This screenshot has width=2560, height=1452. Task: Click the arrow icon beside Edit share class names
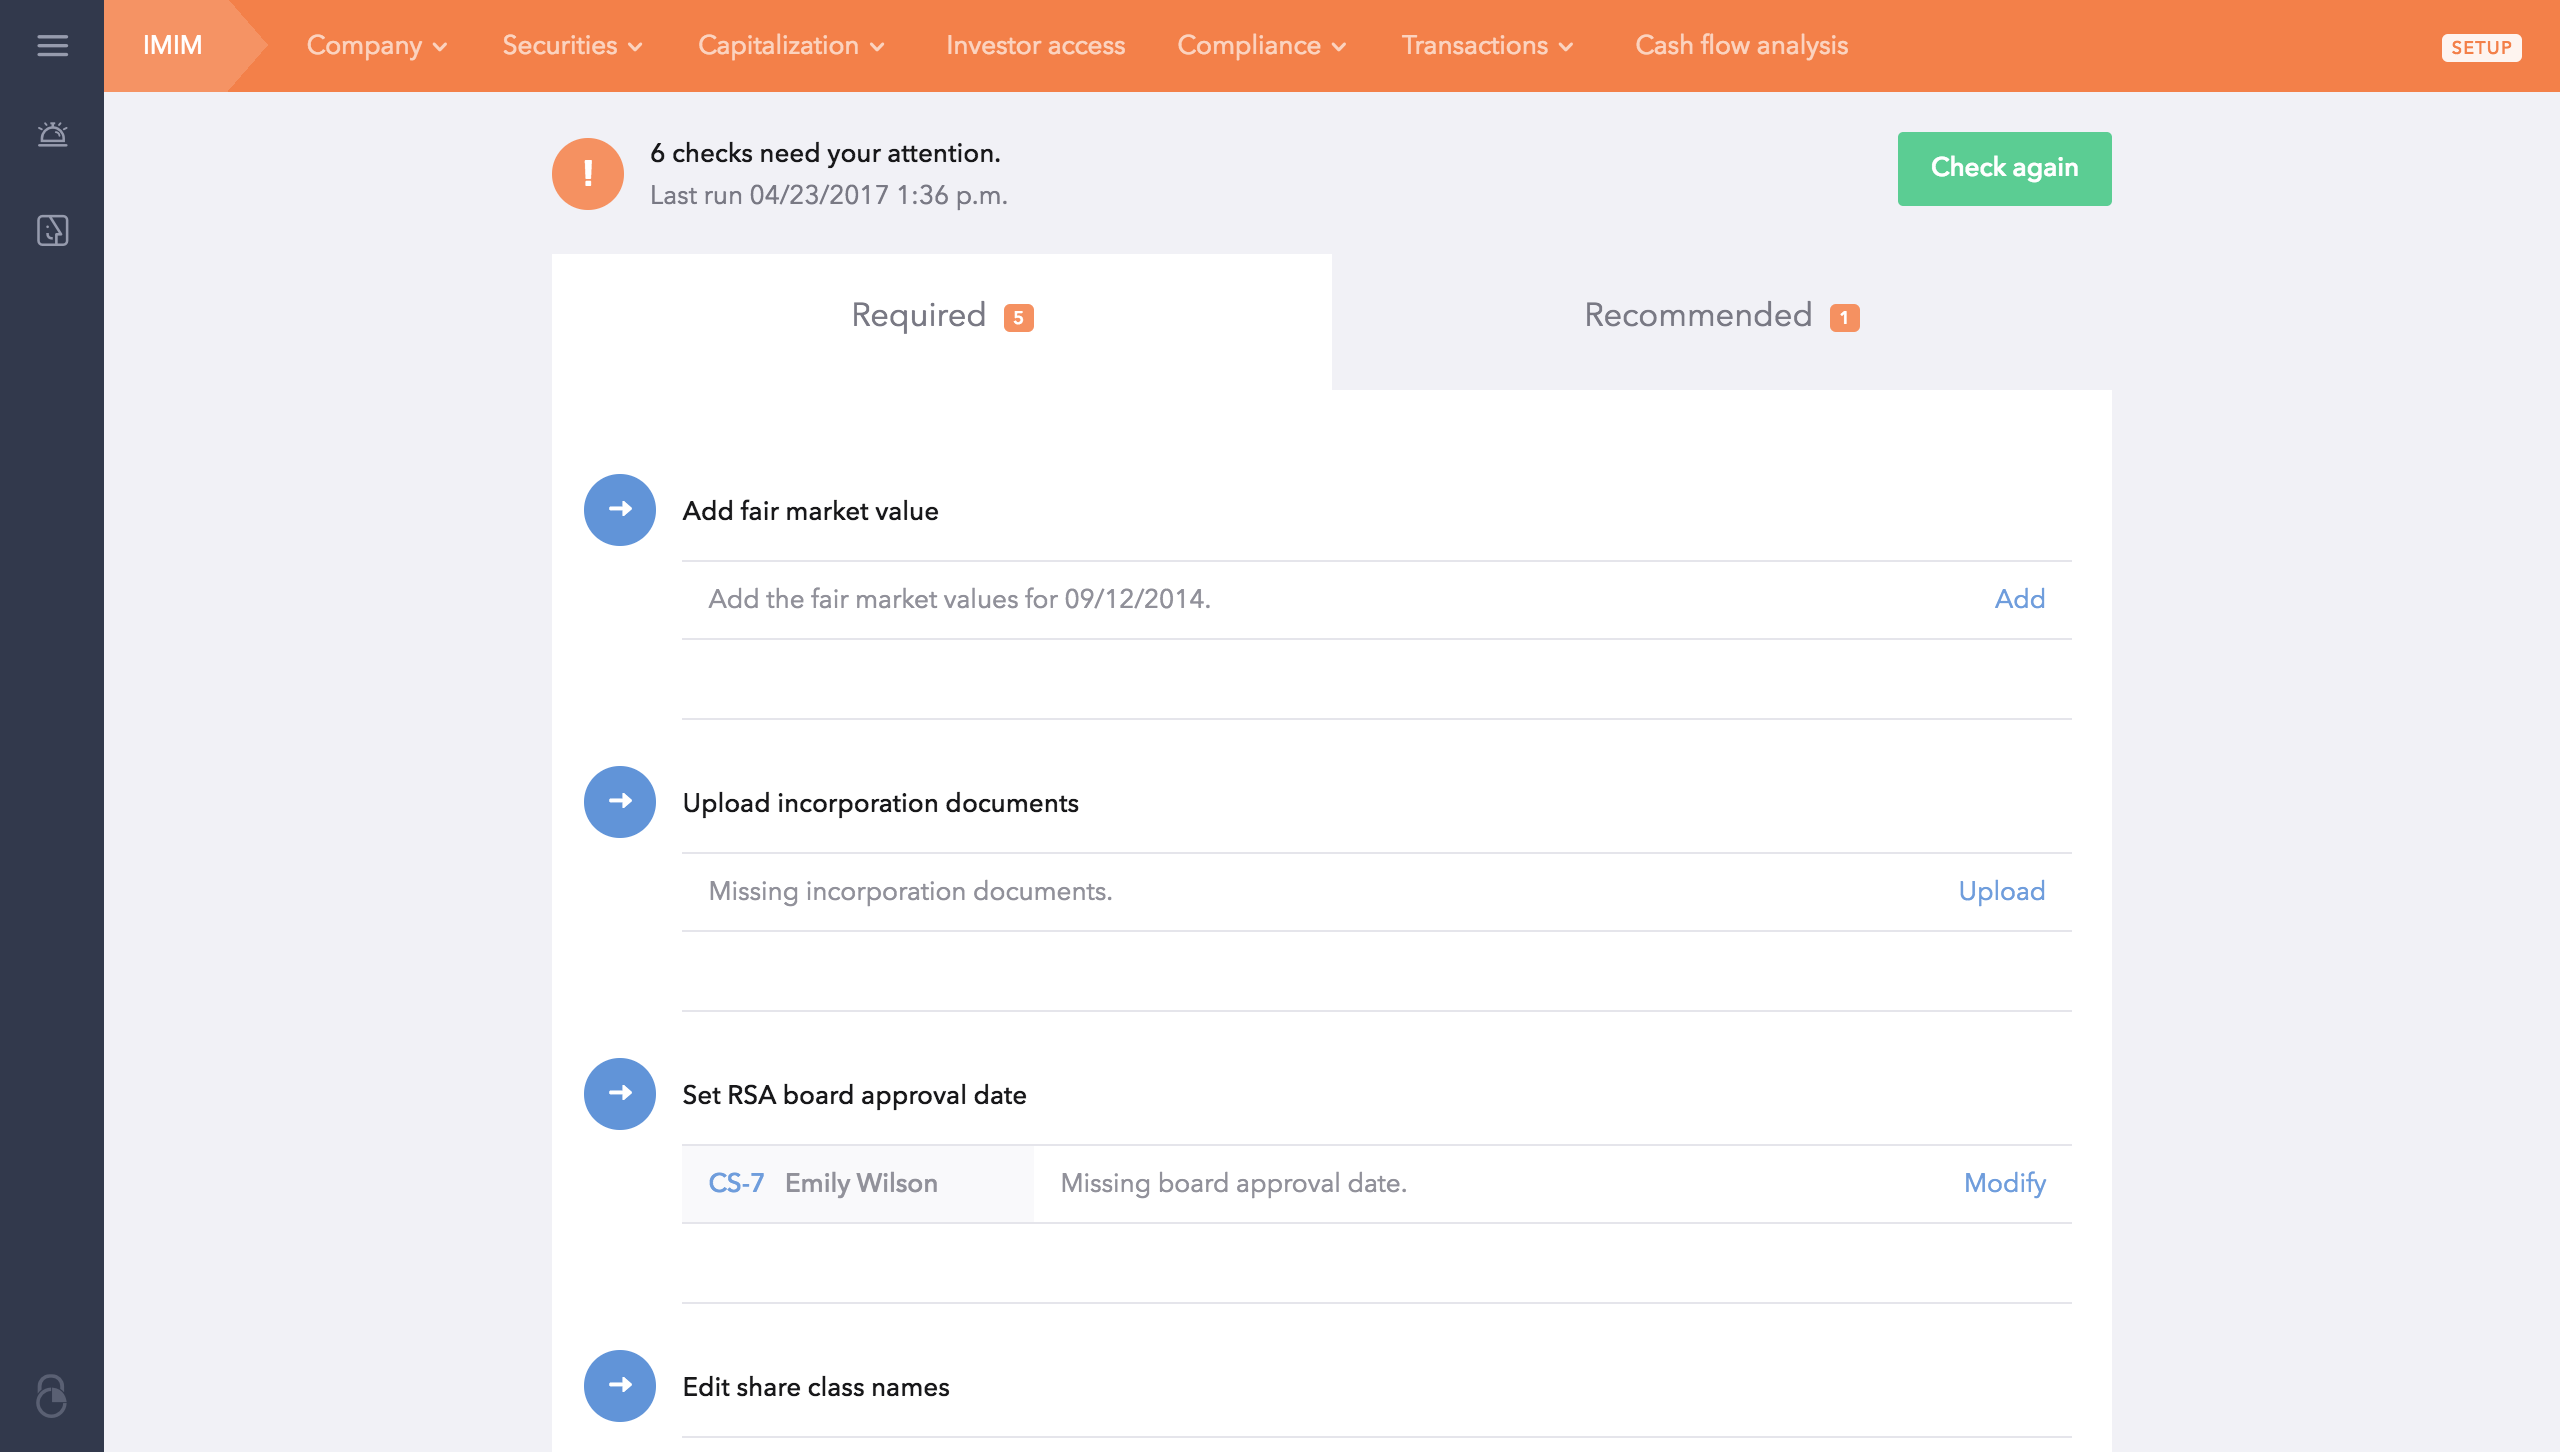619,1386
